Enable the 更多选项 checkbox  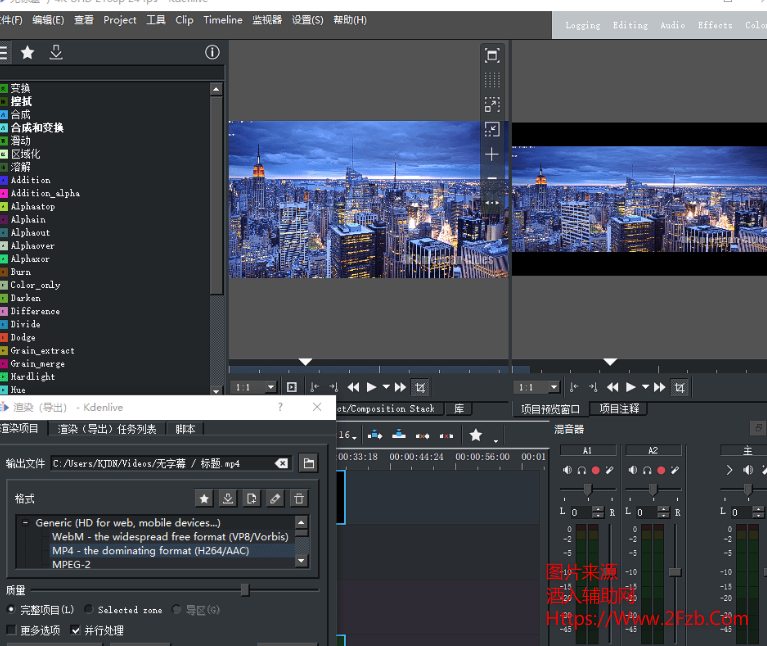coord(11,631)
